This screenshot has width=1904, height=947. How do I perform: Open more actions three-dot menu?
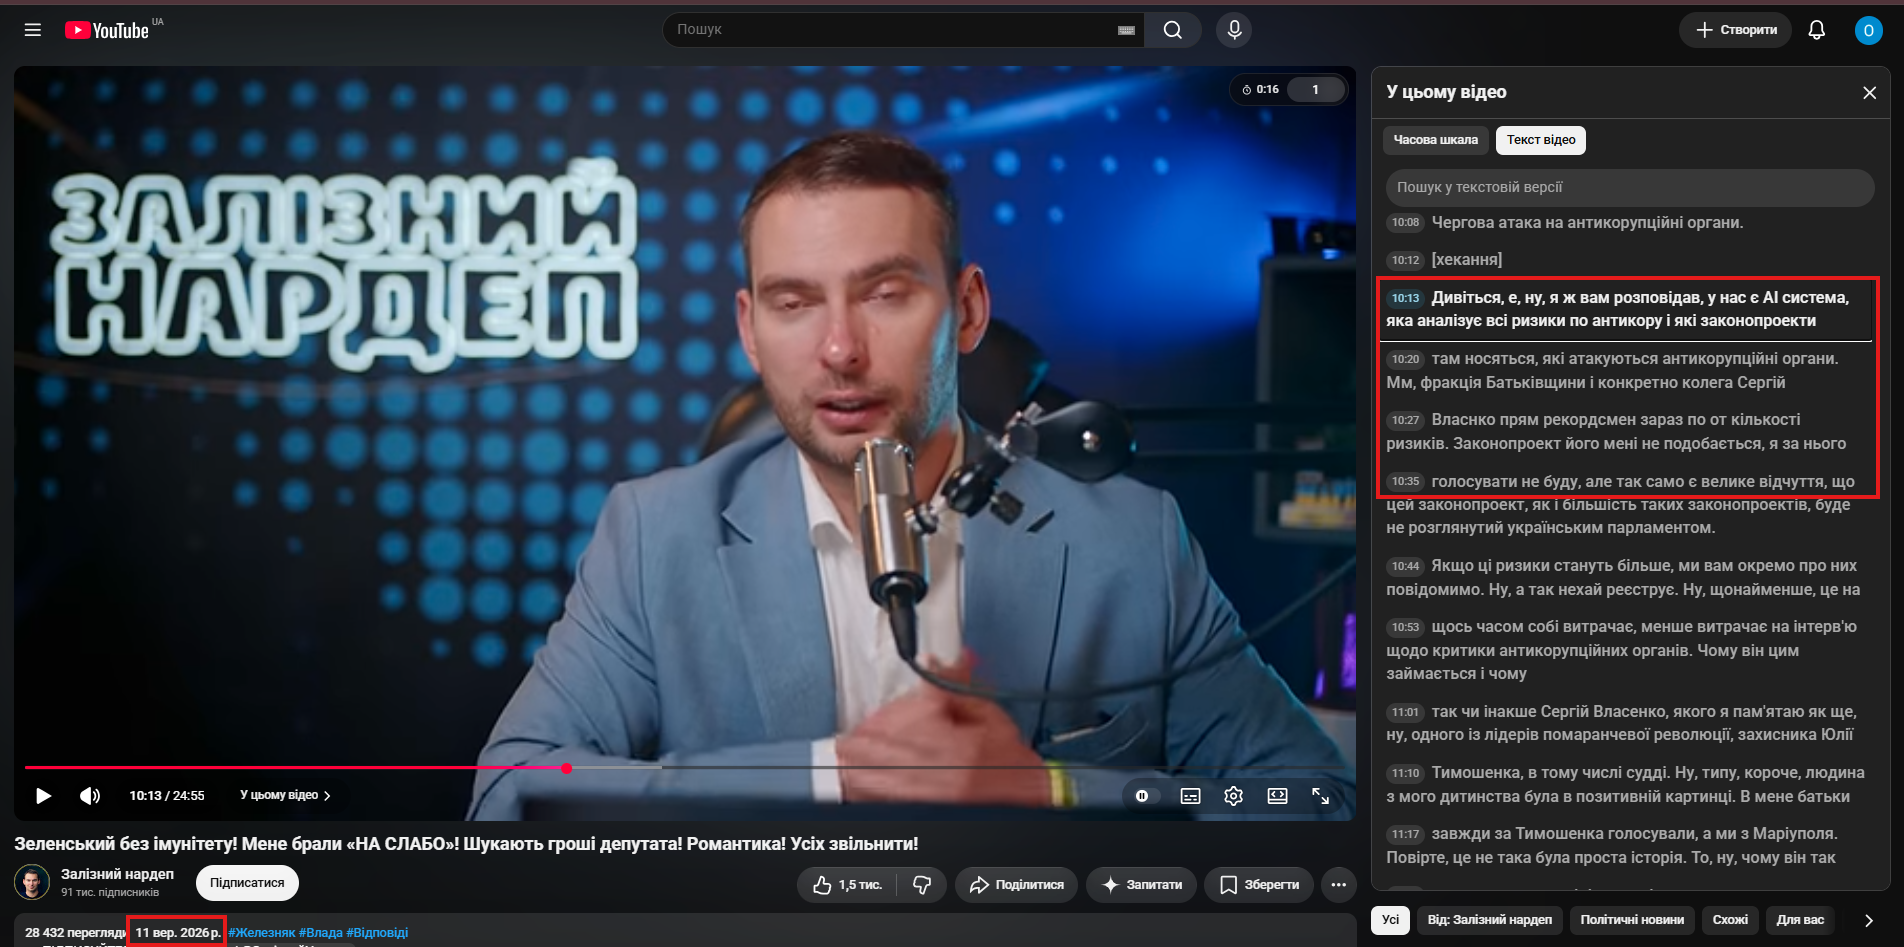(x=1339, y=885)
